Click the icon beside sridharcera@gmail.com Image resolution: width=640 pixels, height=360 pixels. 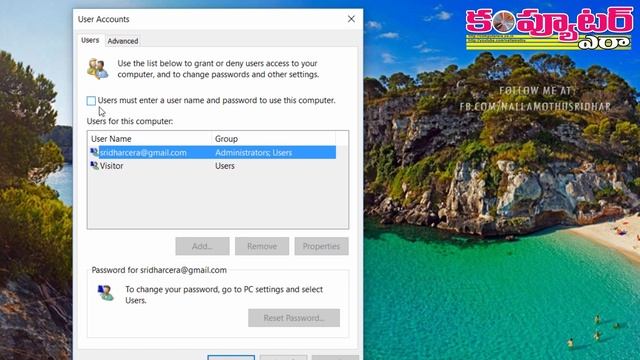click(94, 152)
